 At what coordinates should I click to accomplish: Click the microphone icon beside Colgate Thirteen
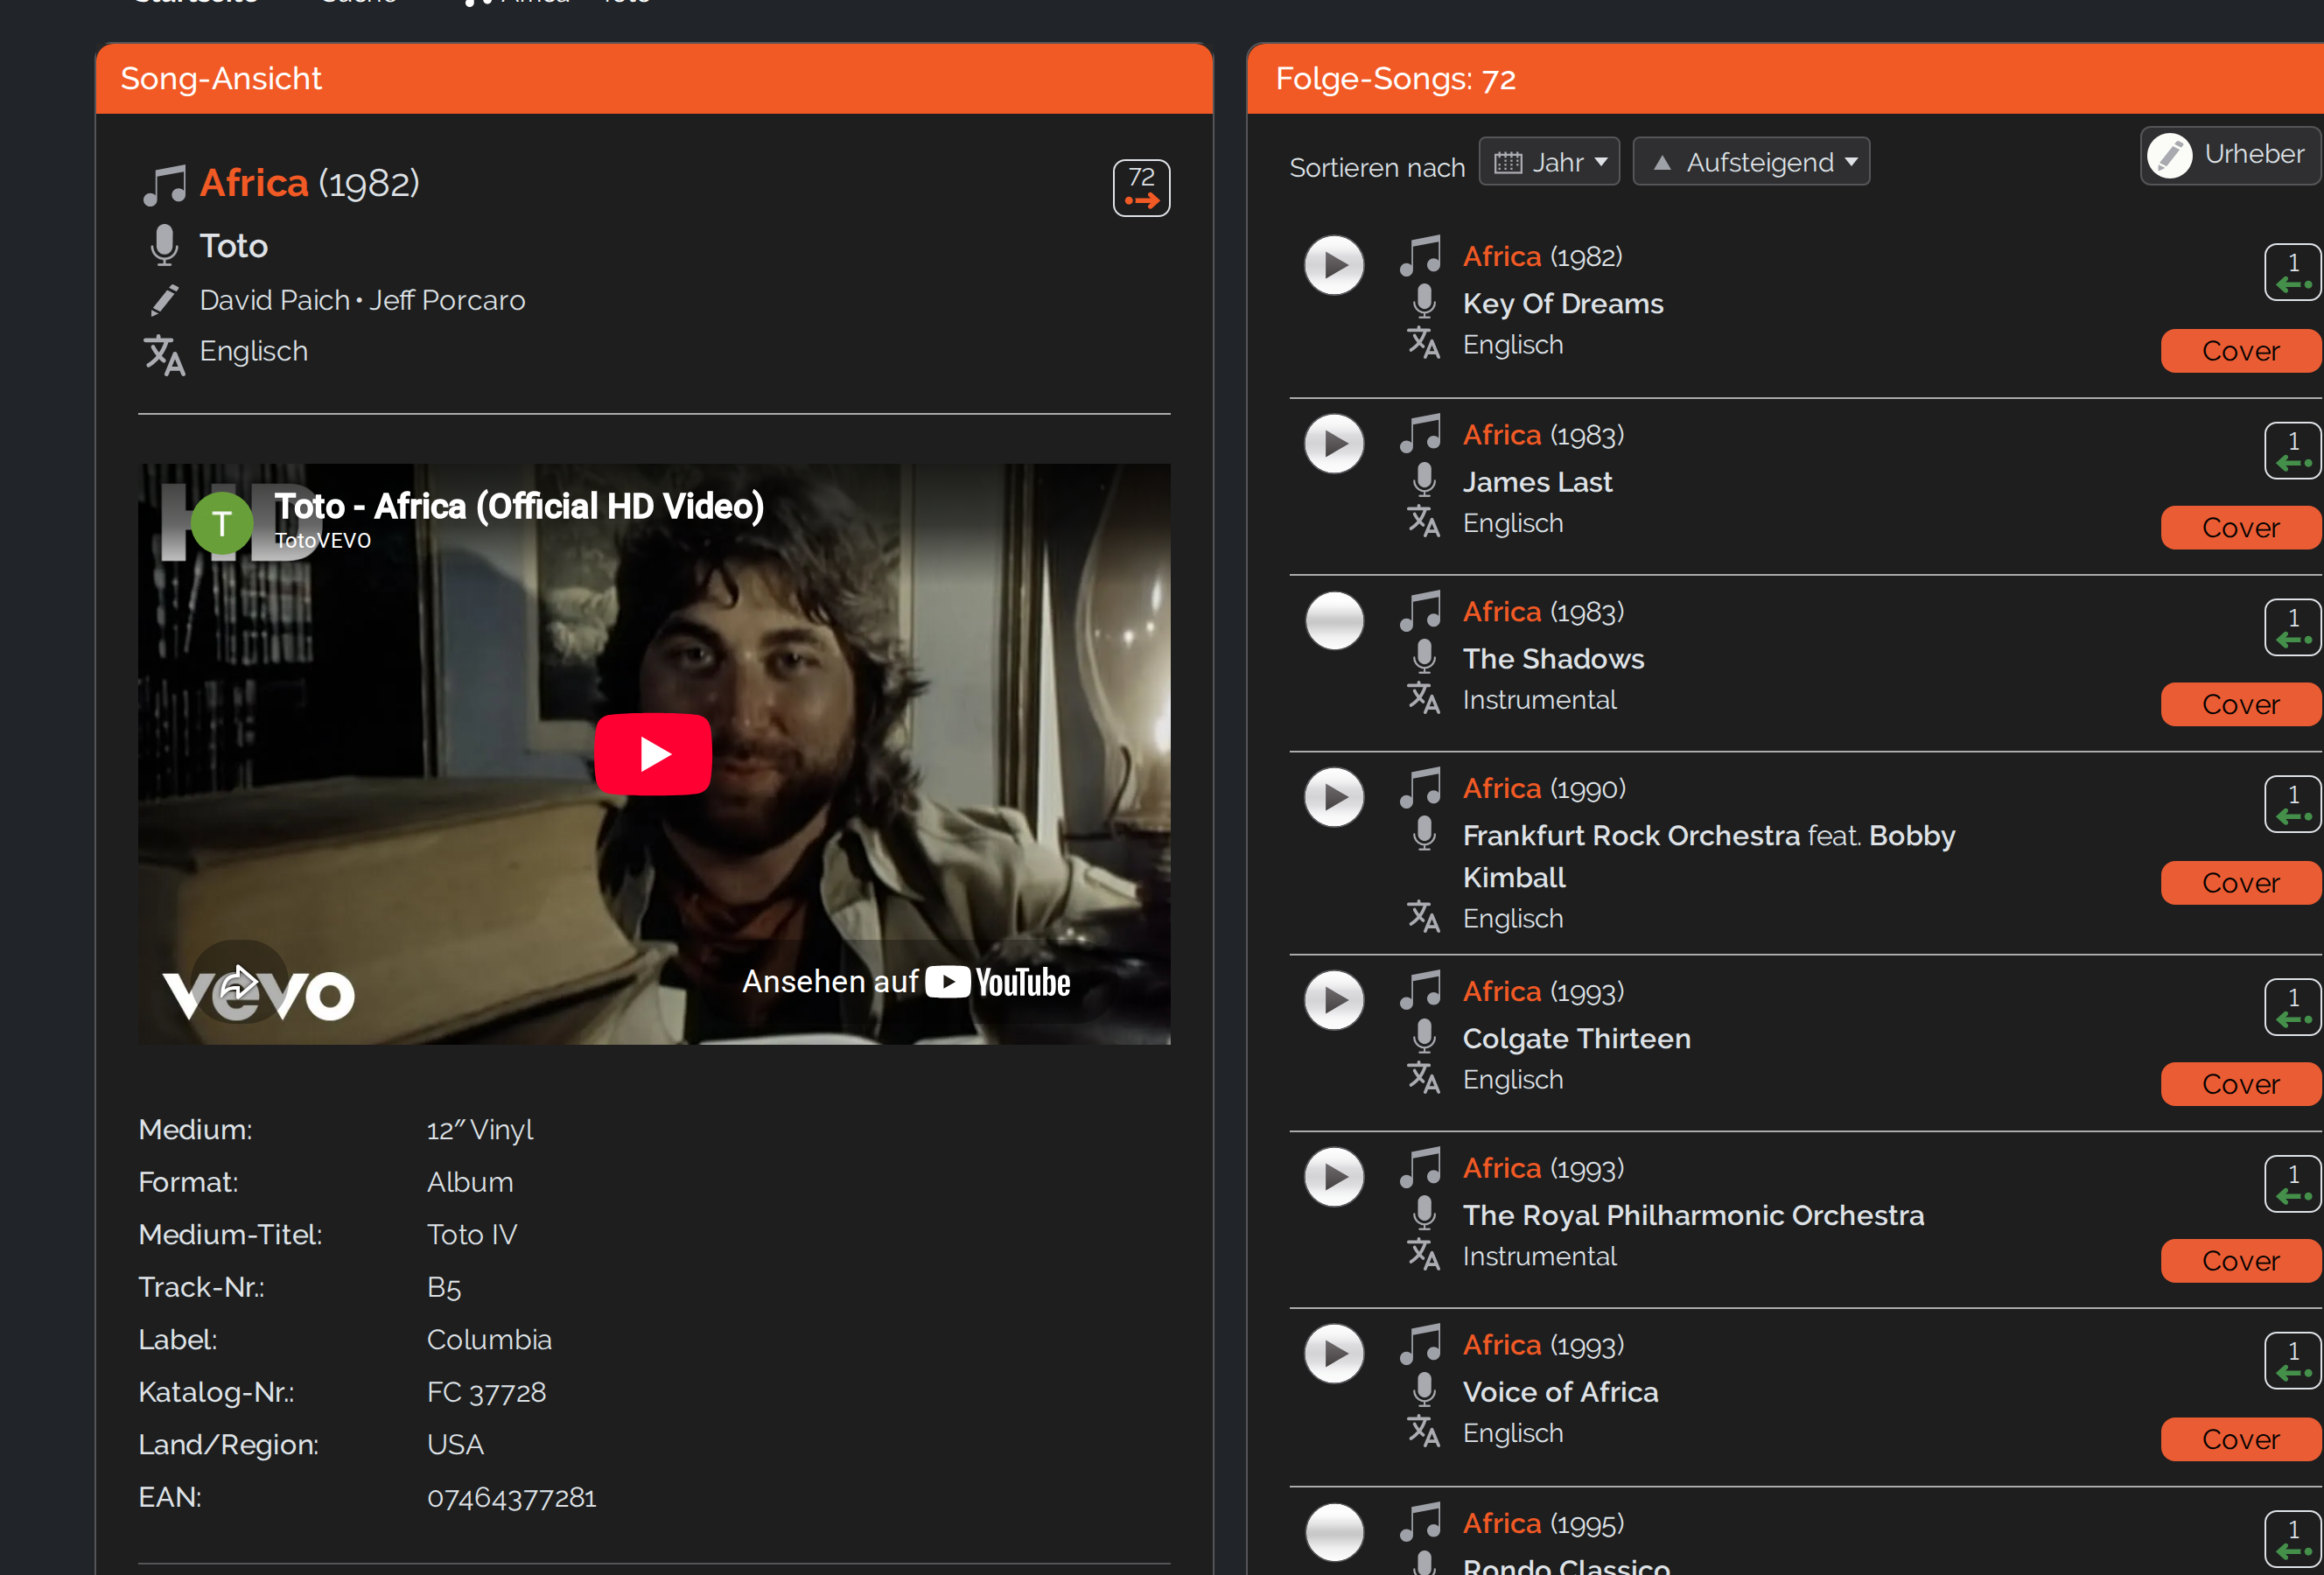click(1424, 1037)
